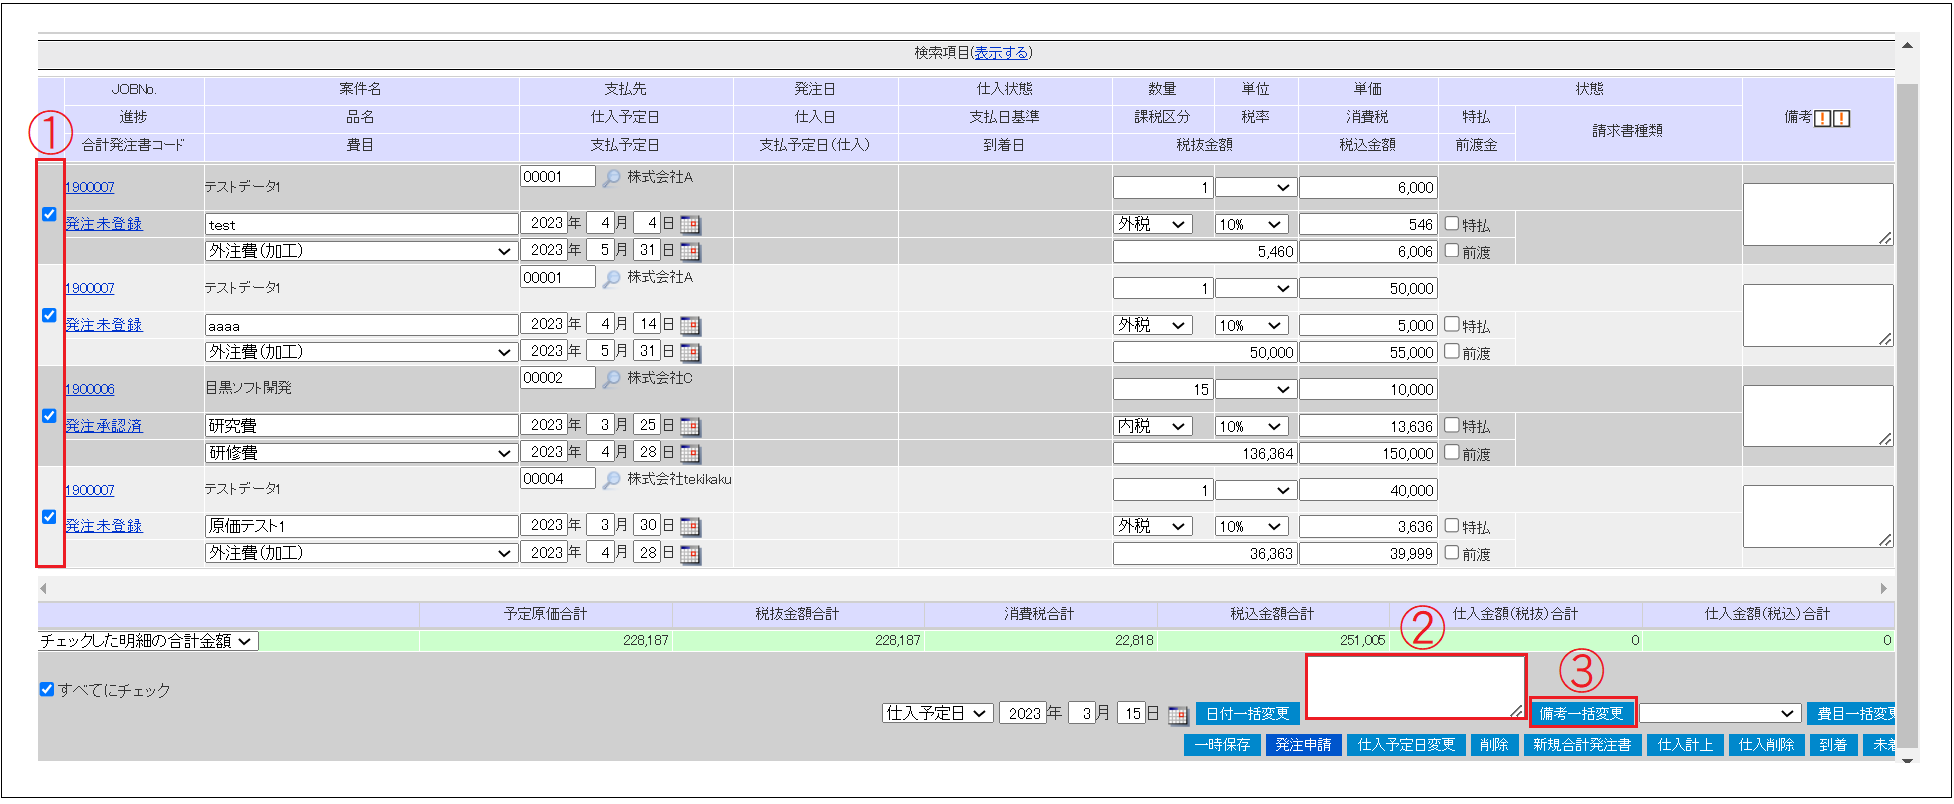Click the supplier code field 00002
Screen dimensions: 1954x804
[558, 378]
